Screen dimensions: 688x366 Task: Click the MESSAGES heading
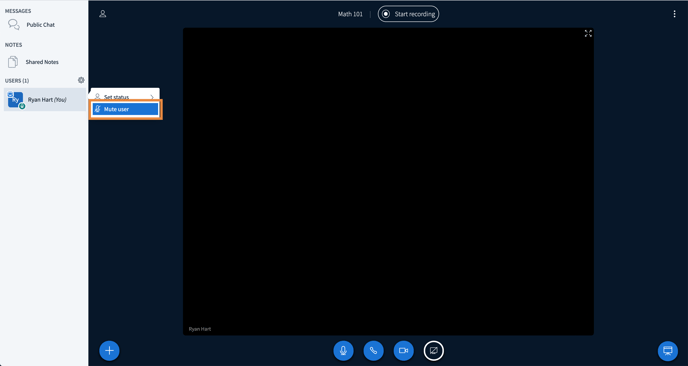tap(18, 11)
